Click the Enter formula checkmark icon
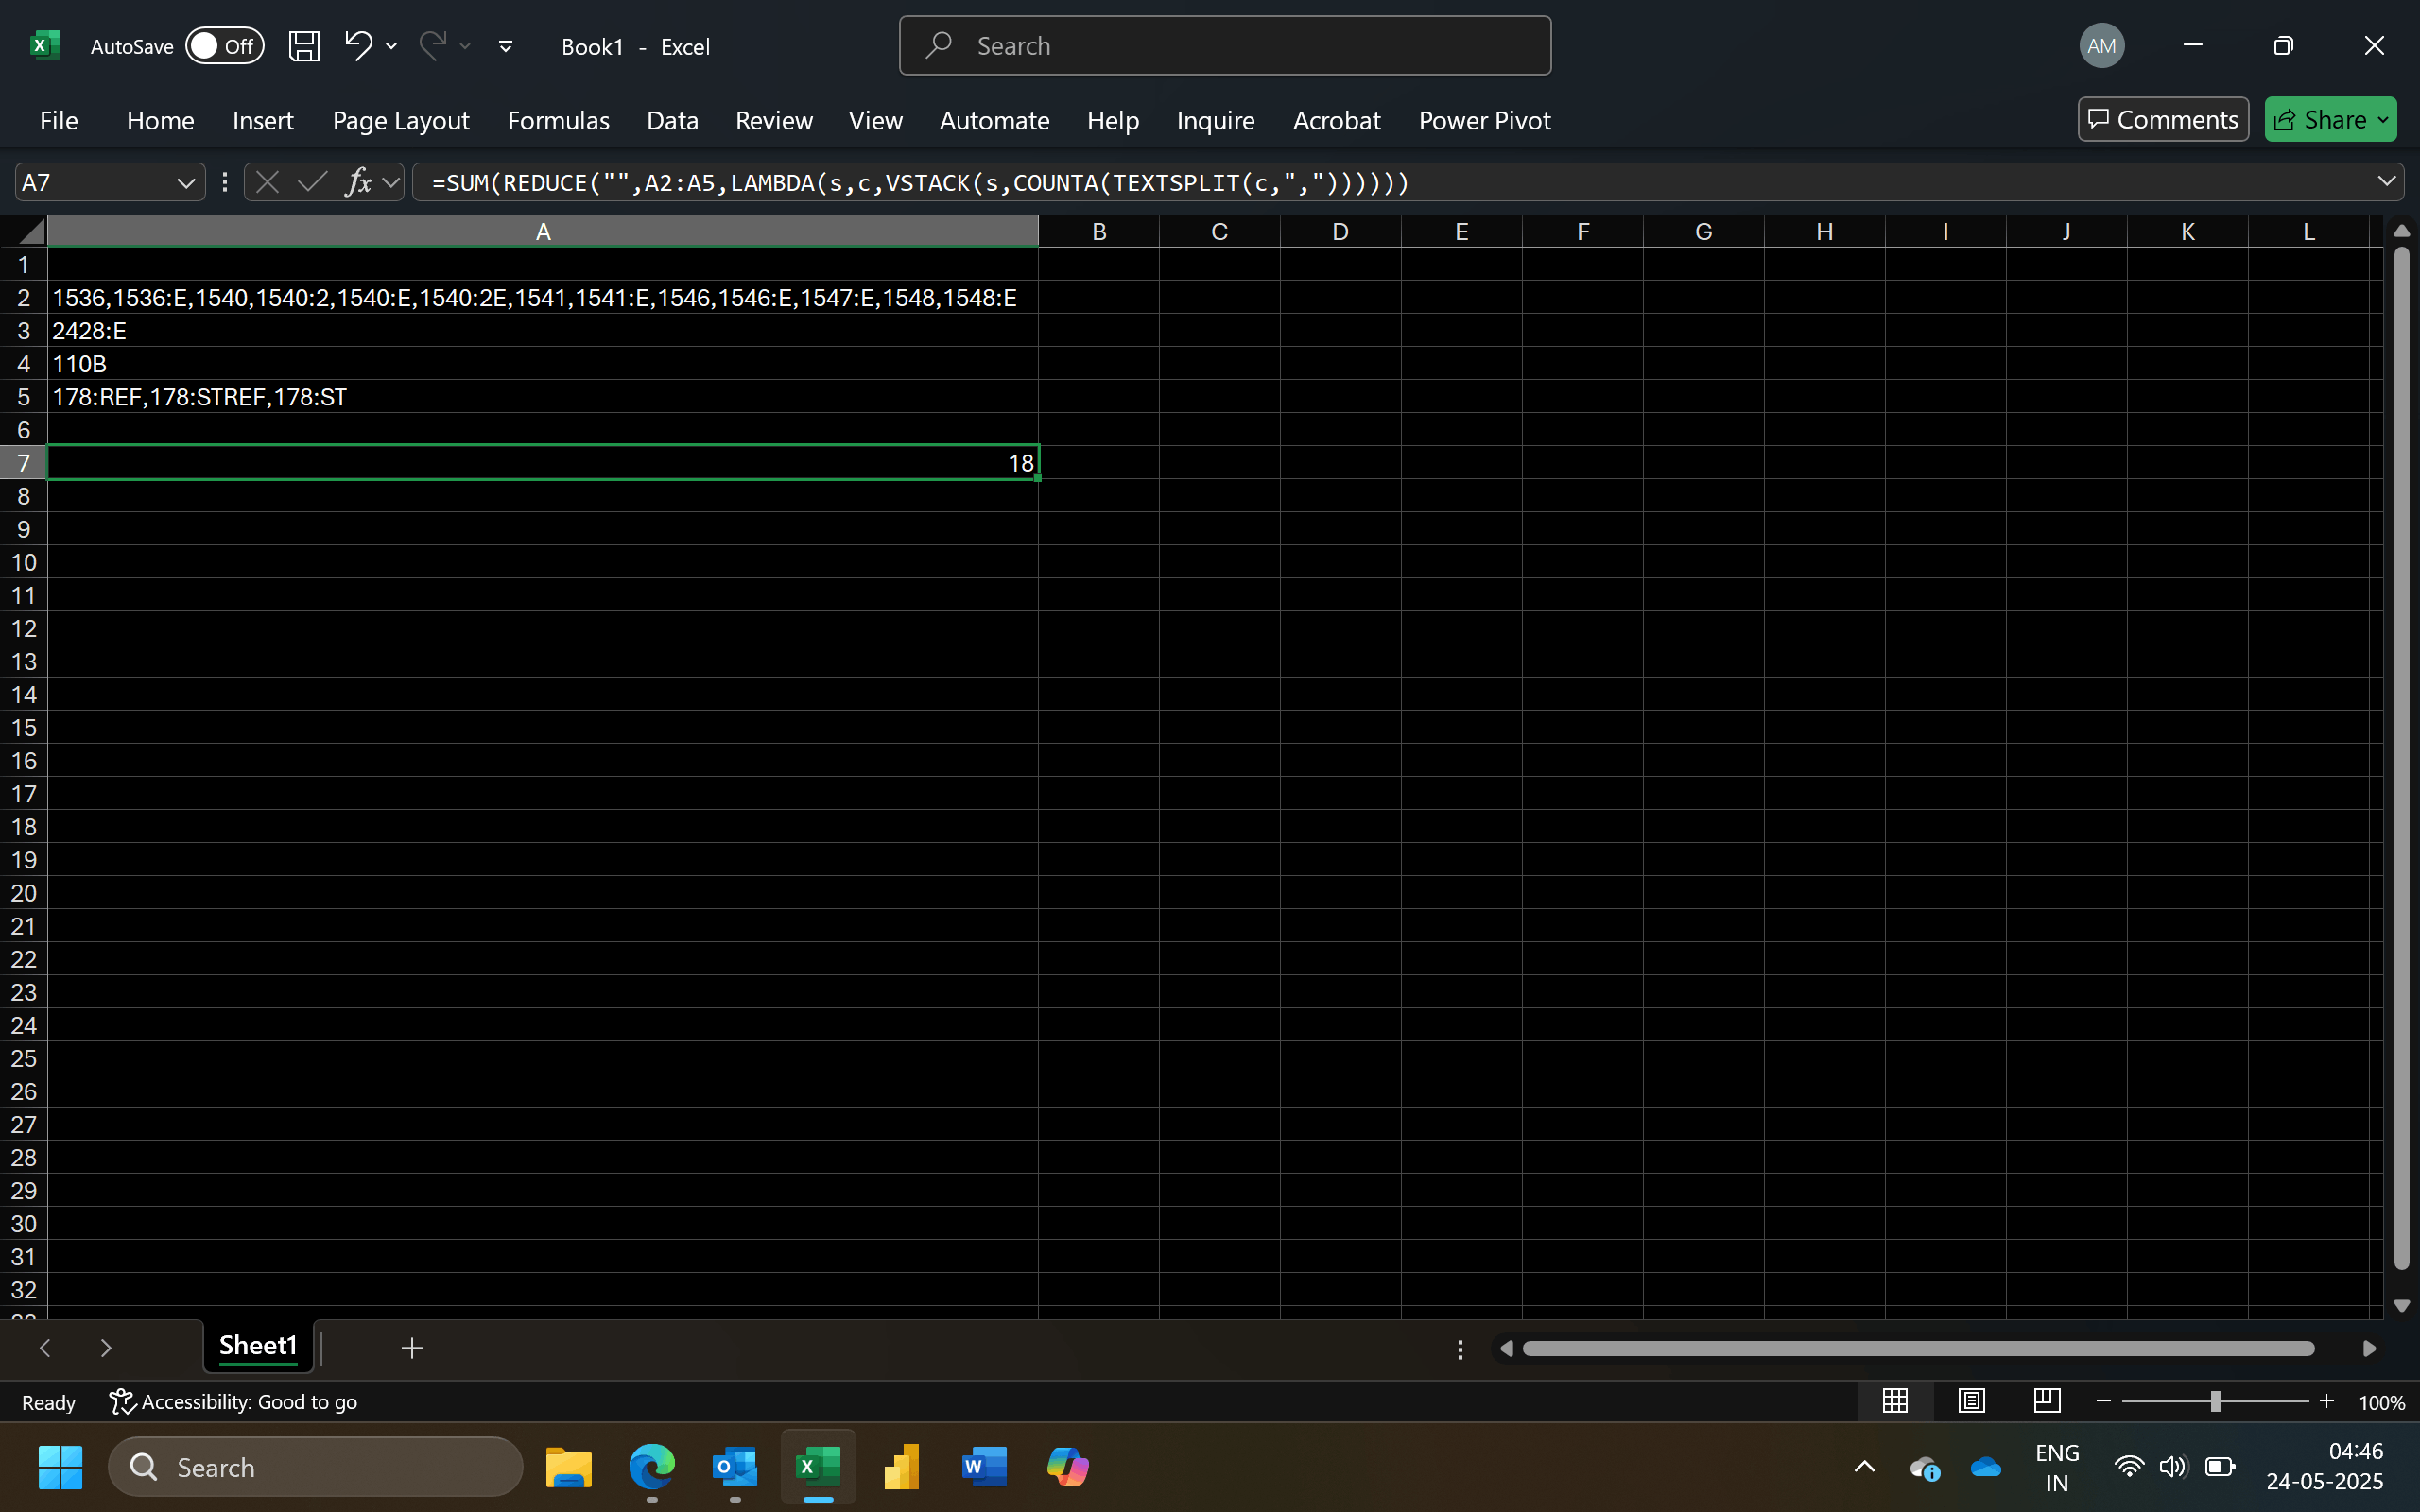Viewport: 2420px width, 1512px height. (x=312, y=182)
